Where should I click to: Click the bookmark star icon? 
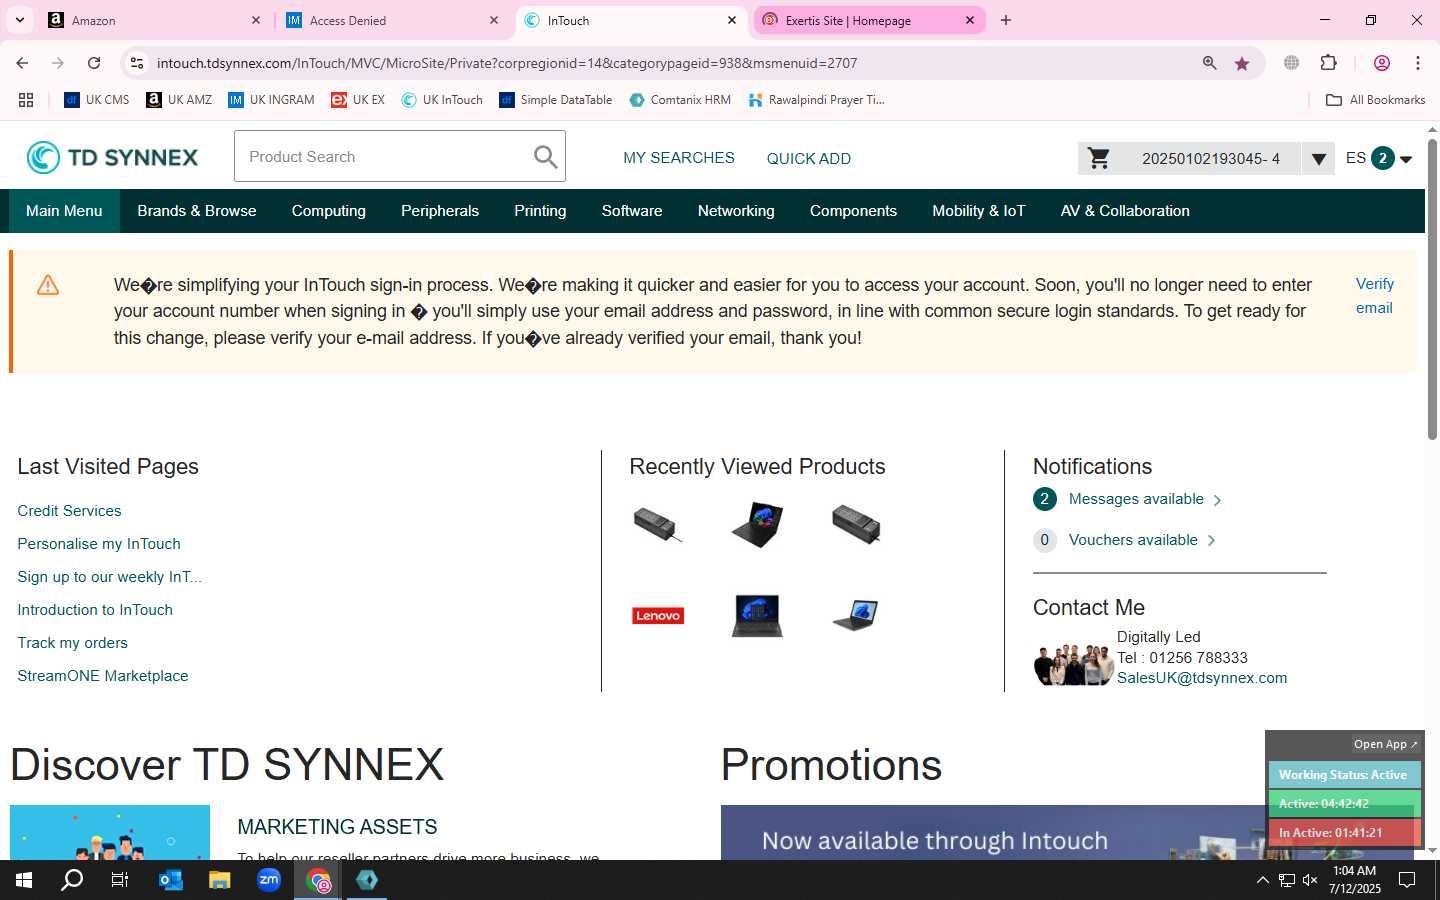tap(1242, 63)
